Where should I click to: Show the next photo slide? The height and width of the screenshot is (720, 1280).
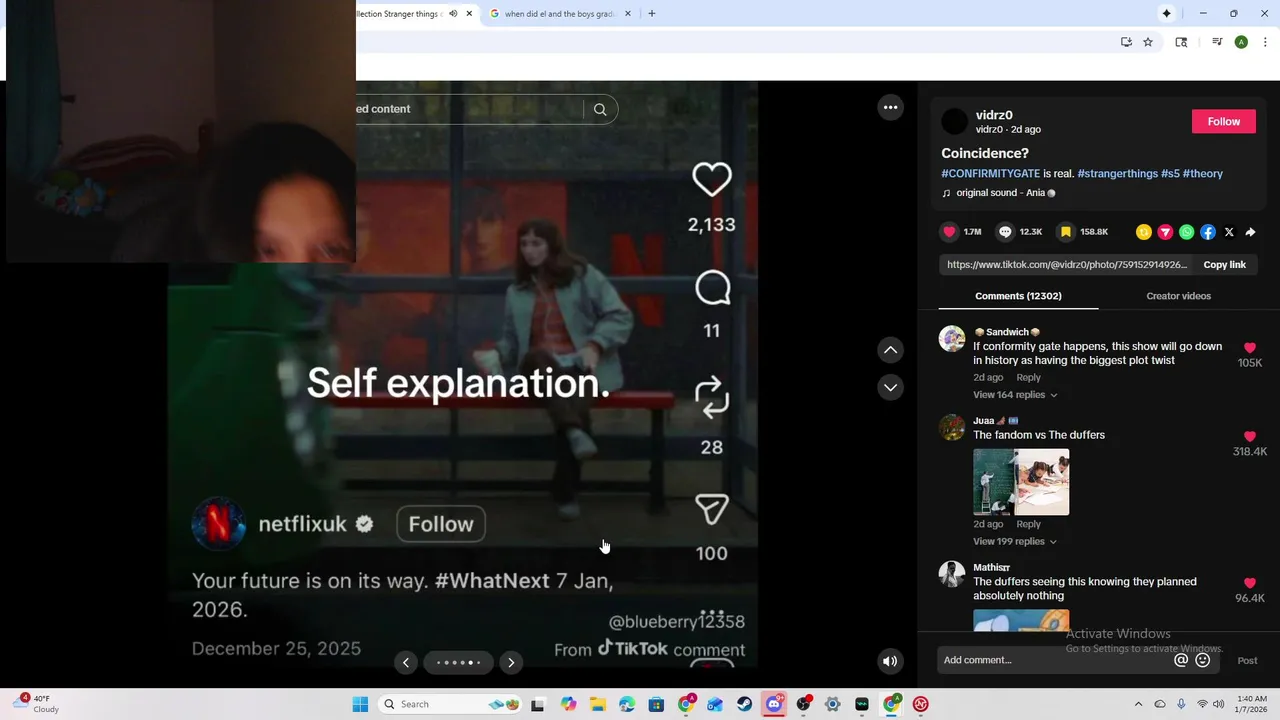coord(511,662)
